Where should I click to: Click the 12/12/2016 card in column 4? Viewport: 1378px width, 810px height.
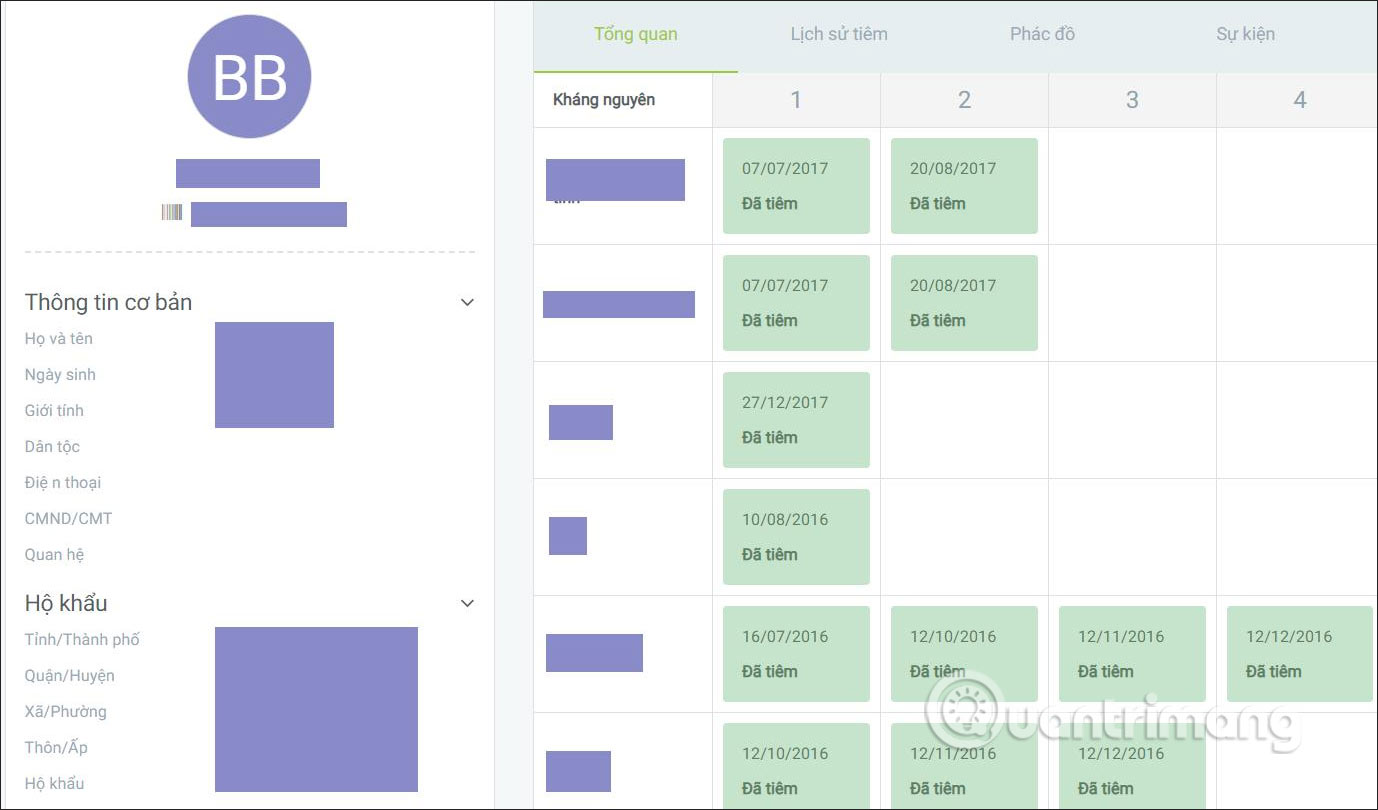[x=1299, y=654]
